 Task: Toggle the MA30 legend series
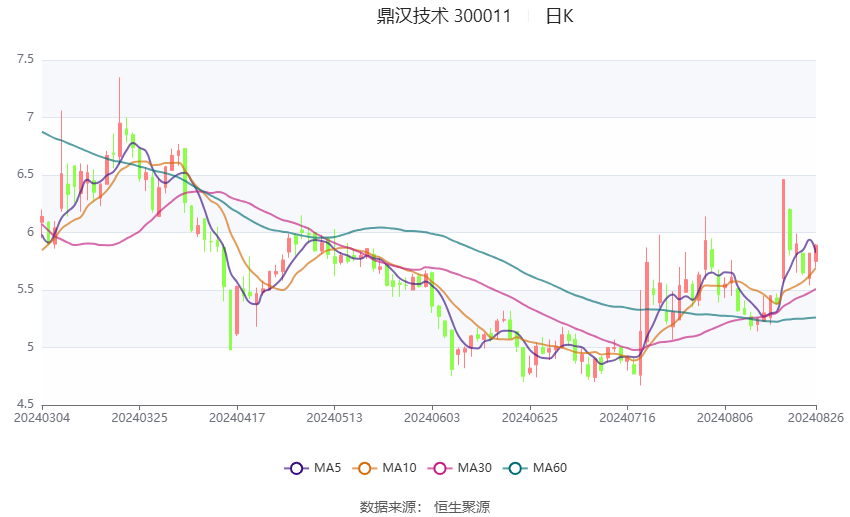pos(460,468)
